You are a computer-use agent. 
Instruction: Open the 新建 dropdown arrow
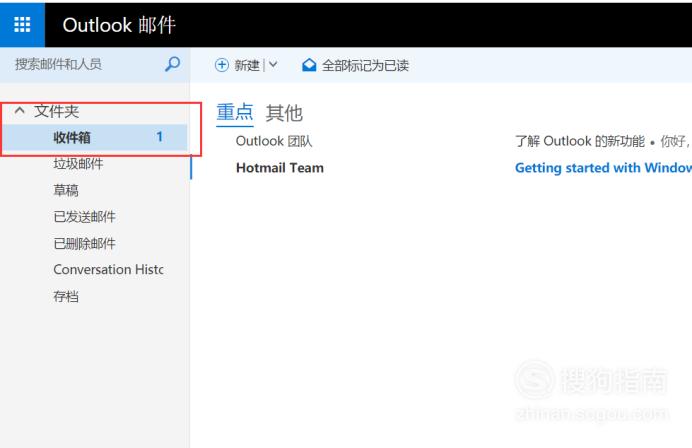(x=273, y=65)
